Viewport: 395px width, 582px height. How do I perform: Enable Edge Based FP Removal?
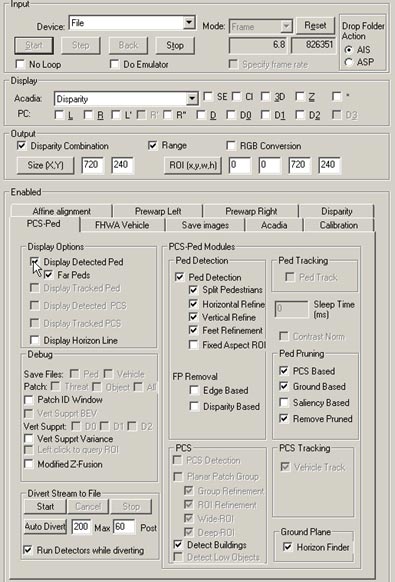pos(194,390)
